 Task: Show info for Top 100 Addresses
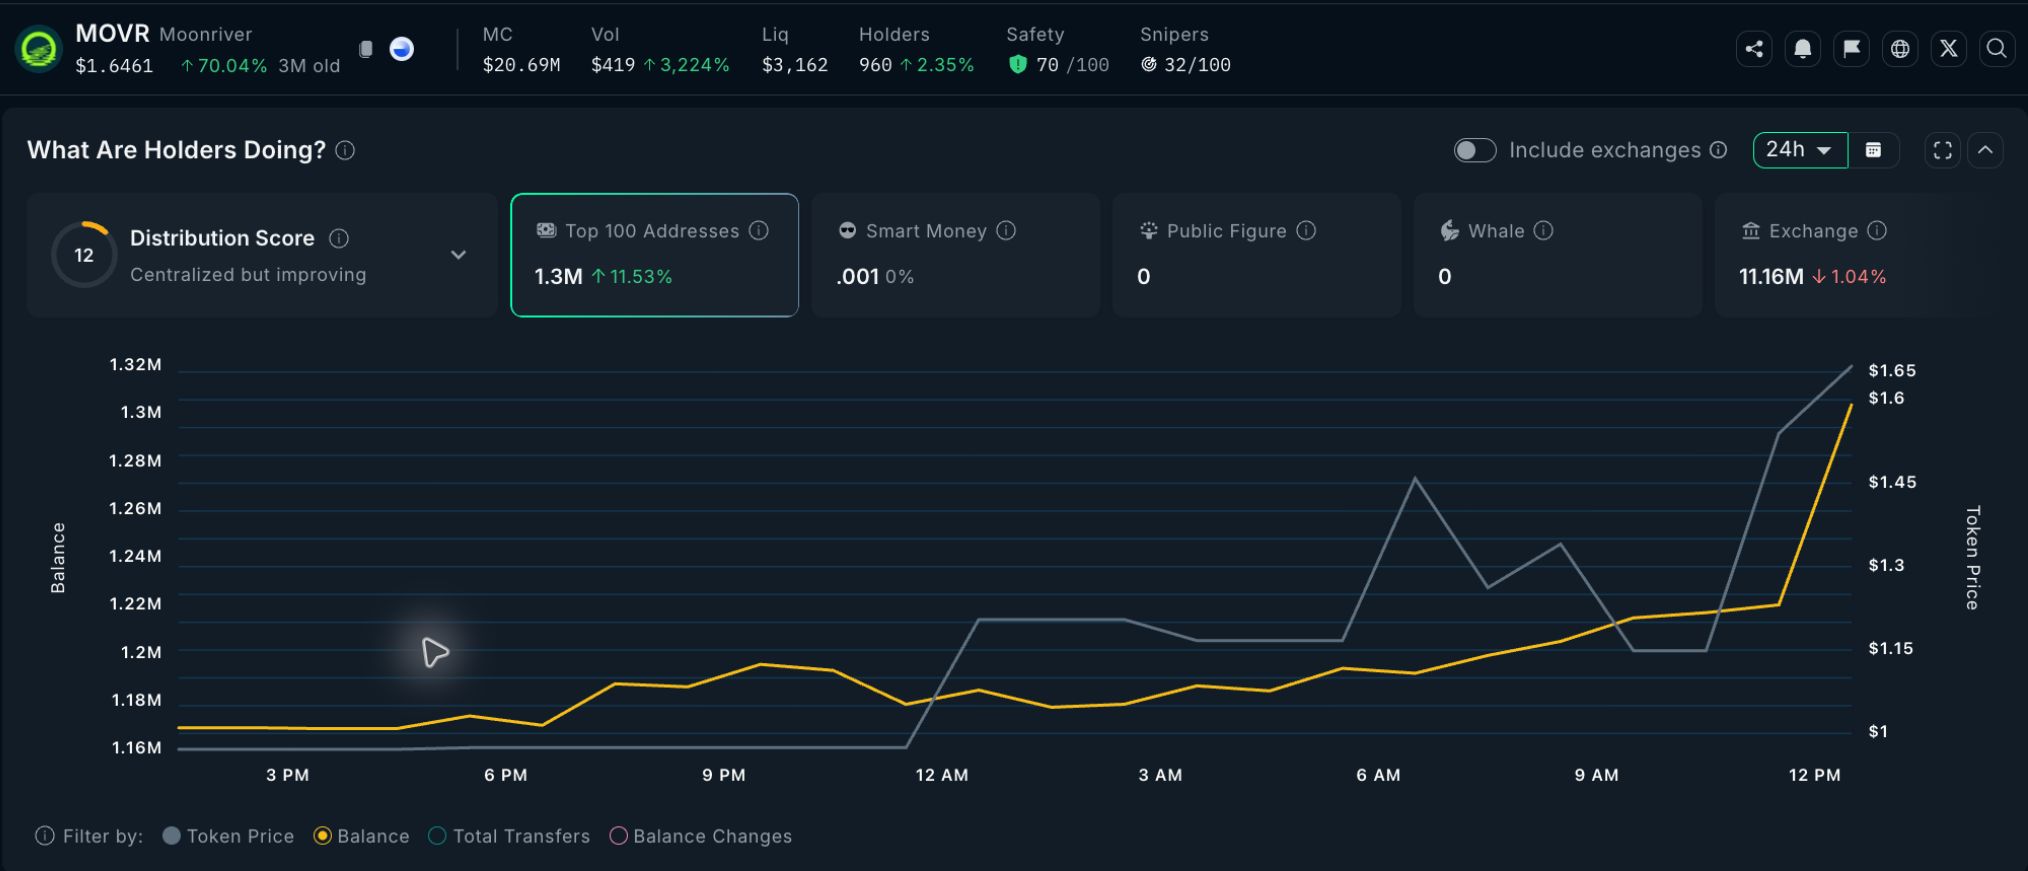coord(759,231)
